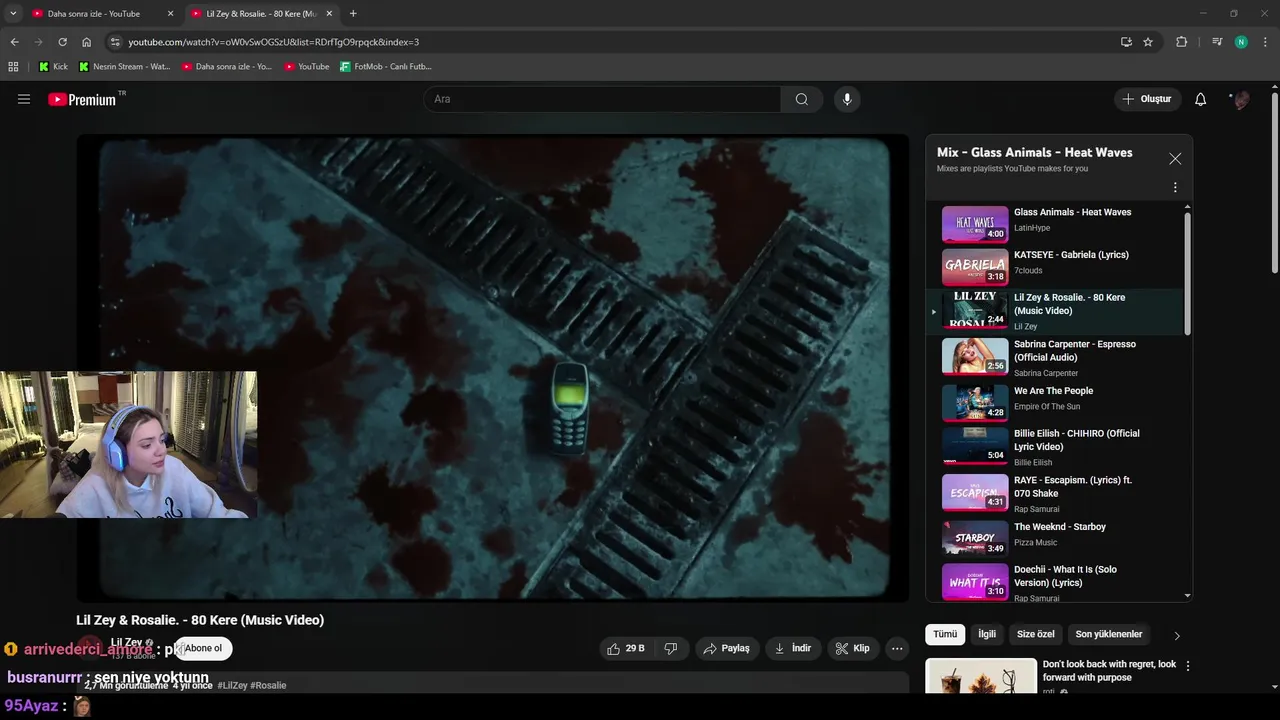1280x720 pixels.
Task: Open Chrome apps grid in bookmarks bar
Action: click(13, 66)
